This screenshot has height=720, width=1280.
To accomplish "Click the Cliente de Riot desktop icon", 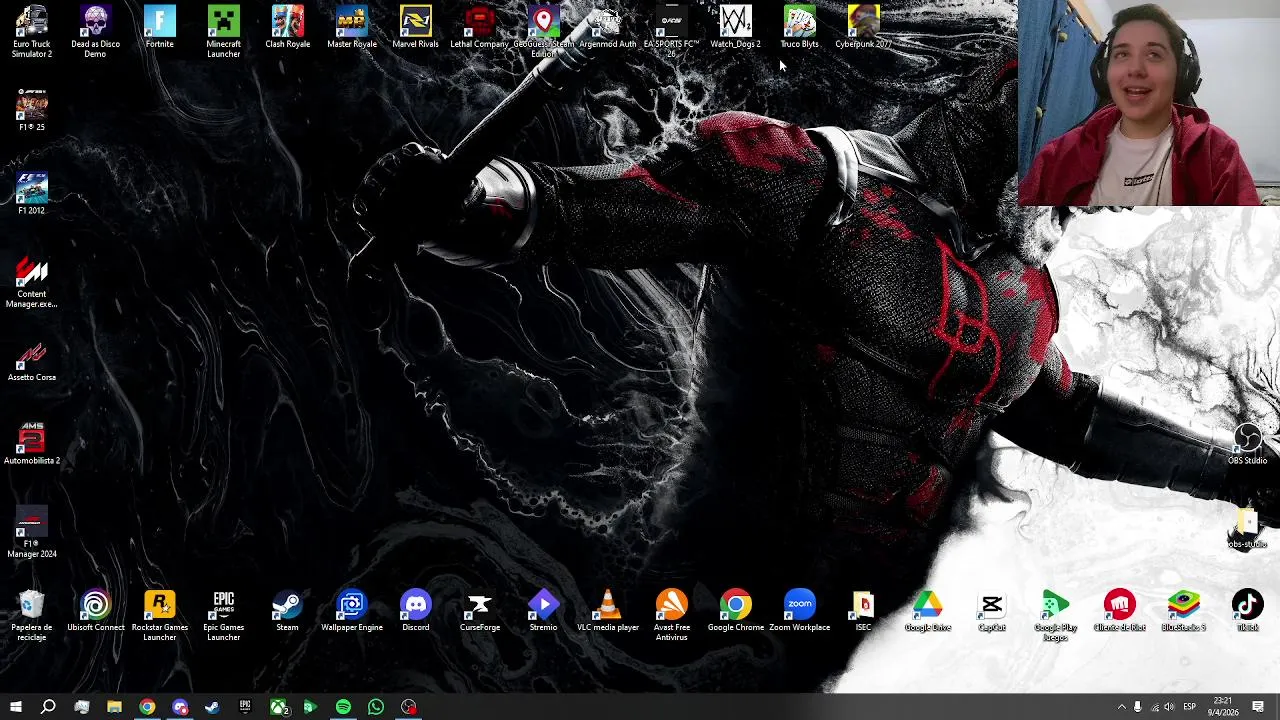I will pyautogui.click(x=1120, y=611).
